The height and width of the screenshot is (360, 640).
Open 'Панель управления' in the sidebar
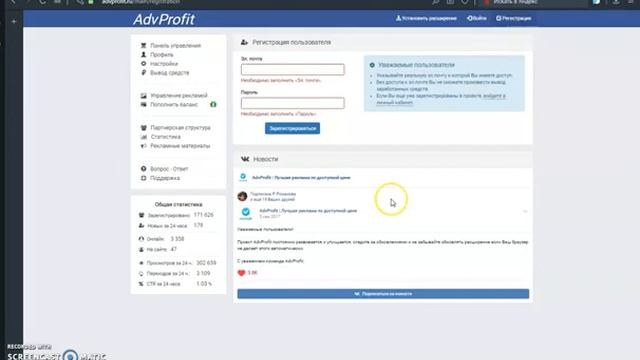tap(176, 46)
